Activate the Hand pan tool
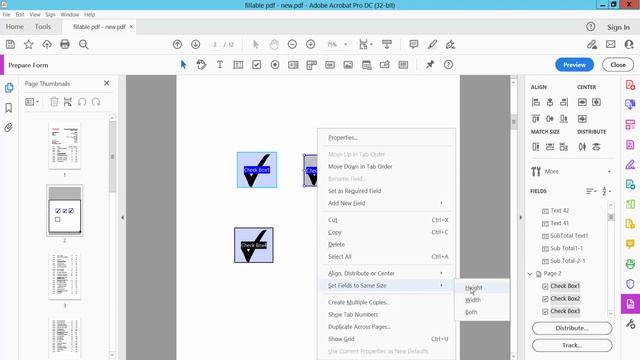This screenshot has width=640, height=360. [x=274, y=44]
